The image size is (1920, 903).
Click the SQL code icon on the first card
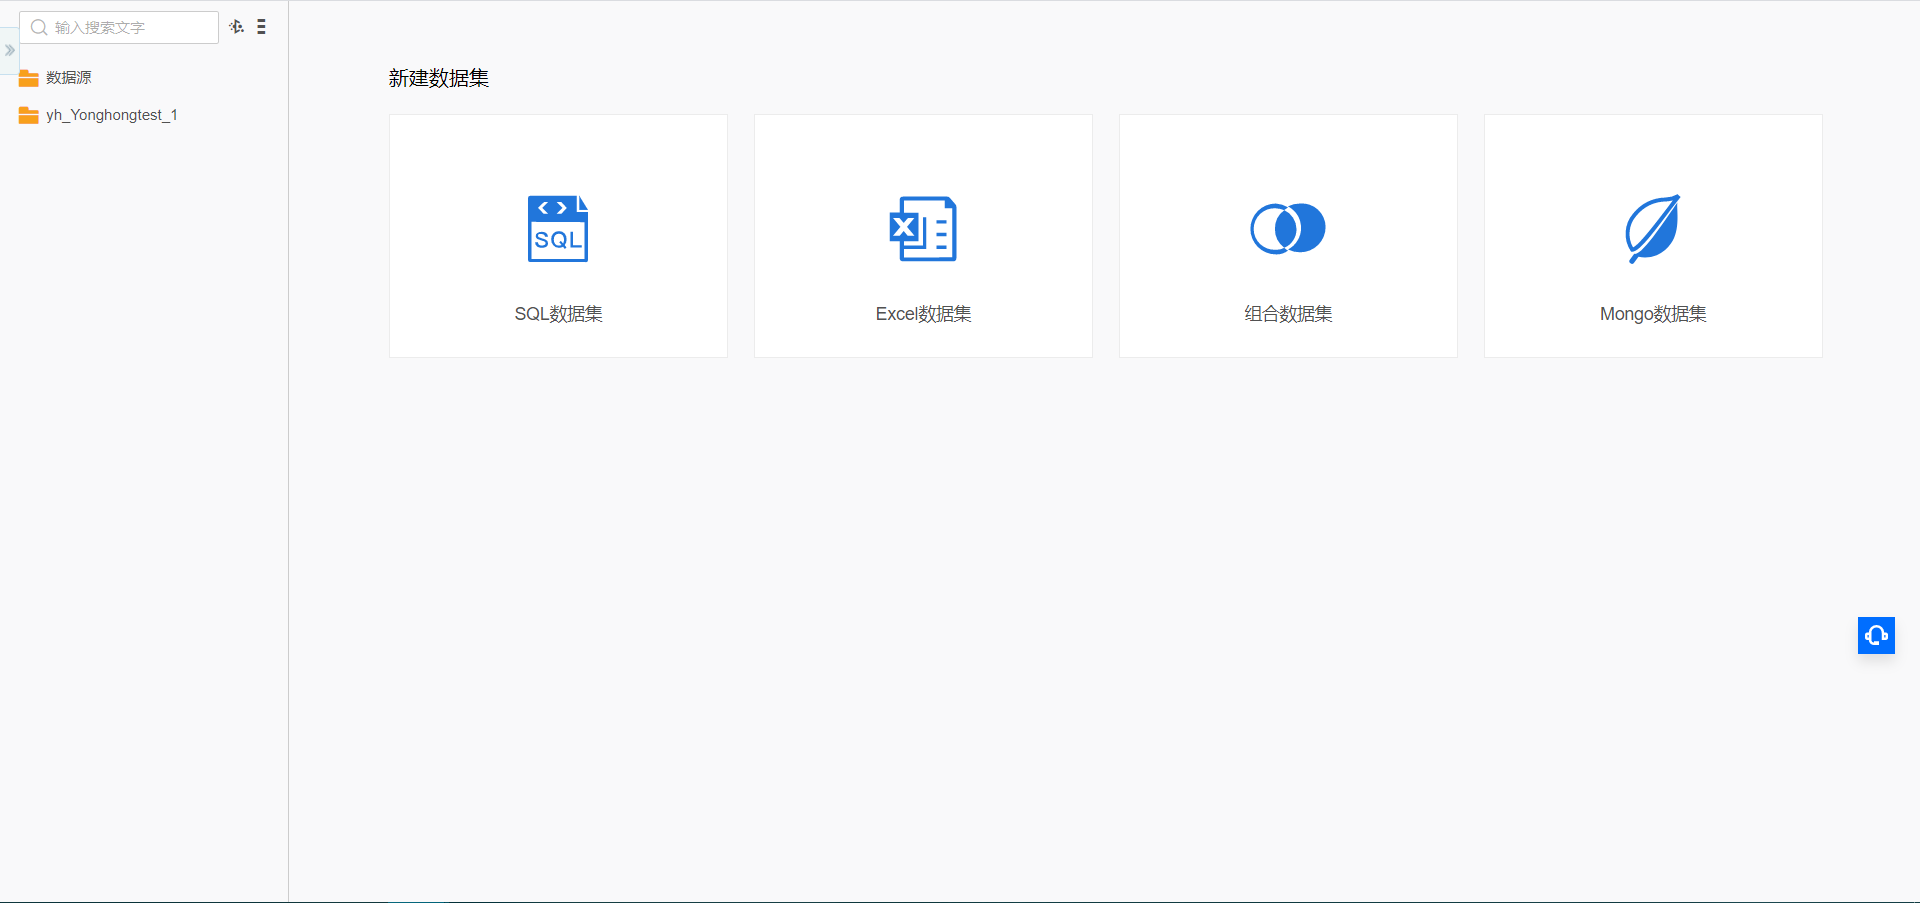(557, 228)
